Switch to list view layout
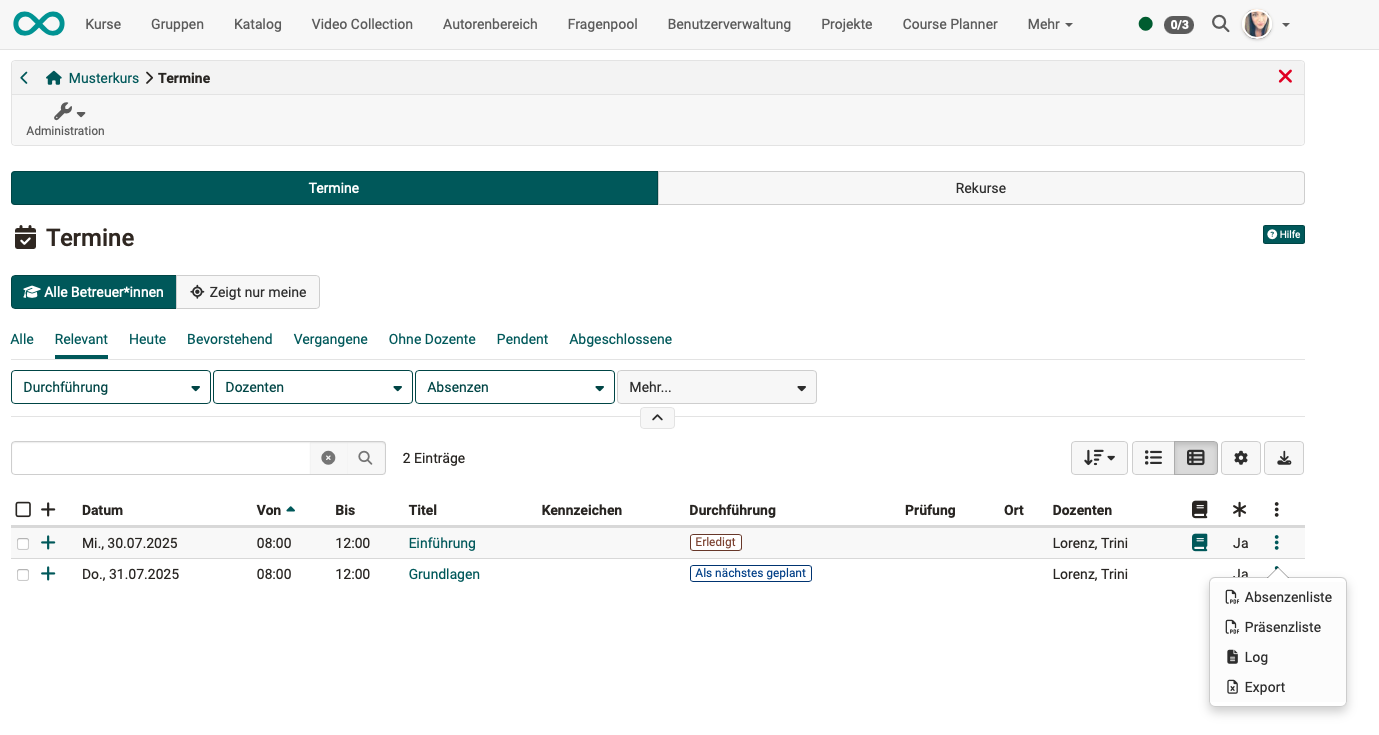Viewport: 1379px width, 735px height. [x=1152, y=457]
